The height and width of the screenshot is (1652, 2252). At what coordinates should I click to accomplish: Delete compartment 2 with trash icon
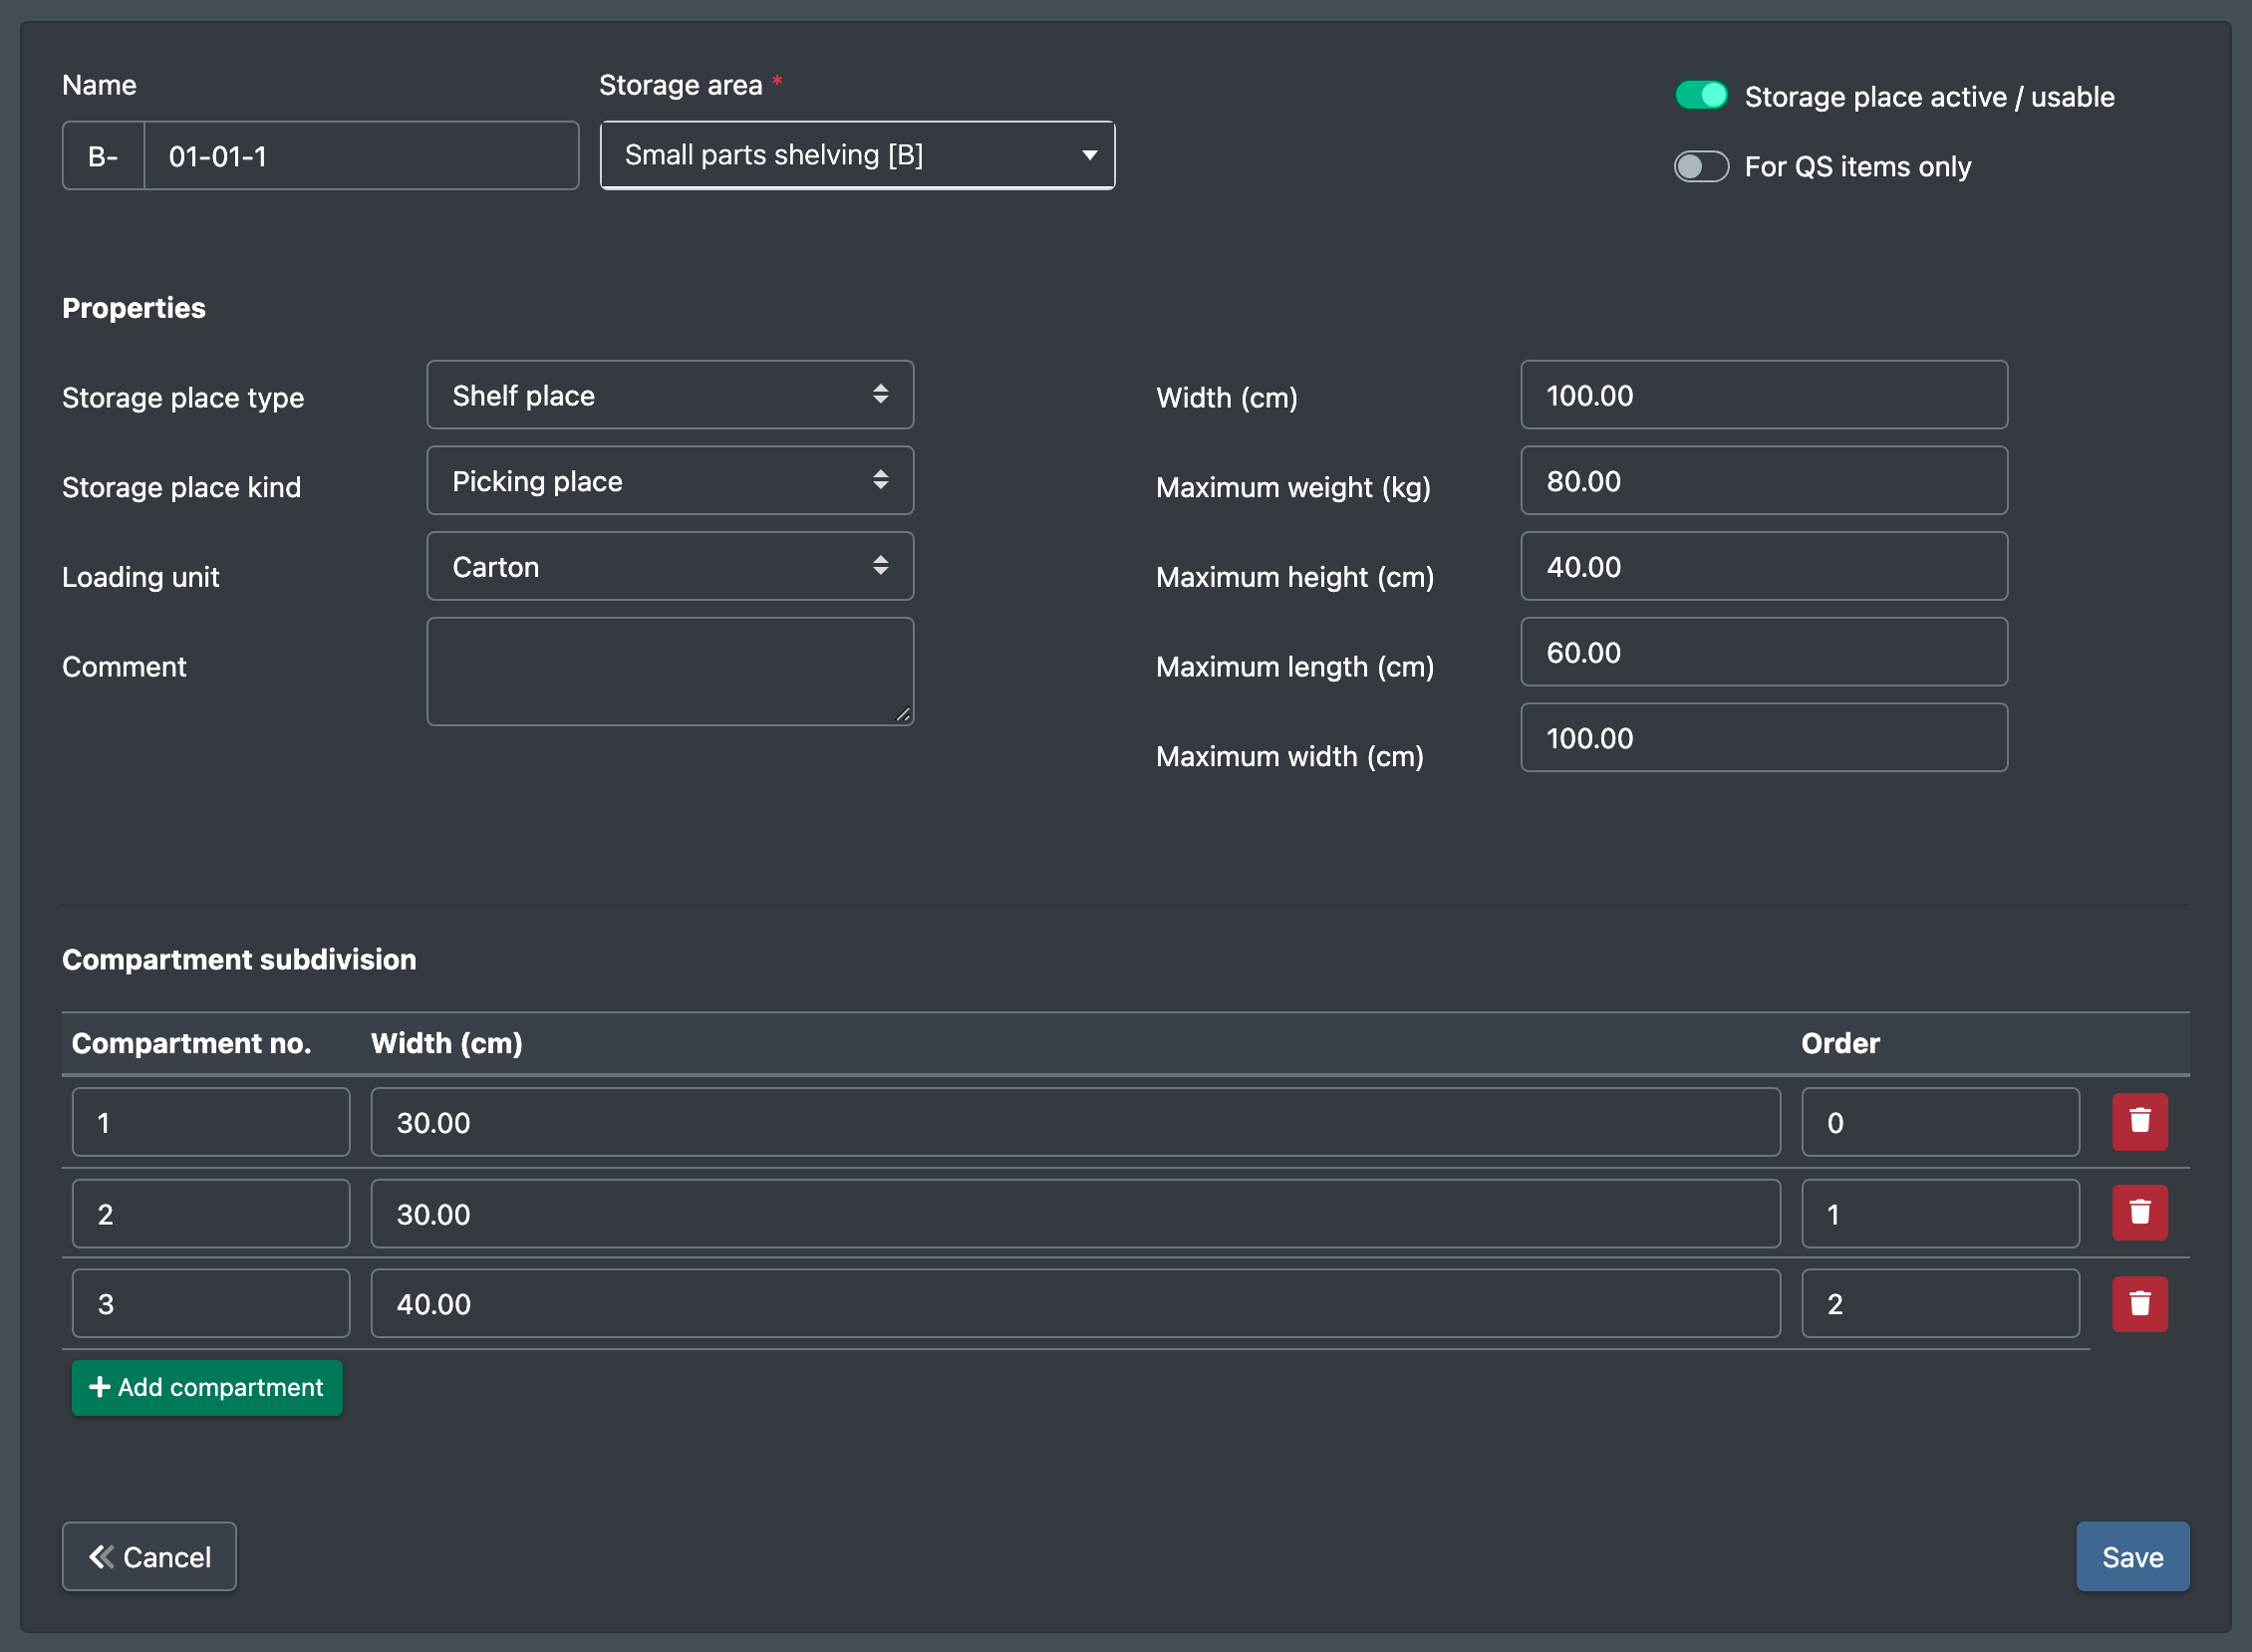2139,1212
